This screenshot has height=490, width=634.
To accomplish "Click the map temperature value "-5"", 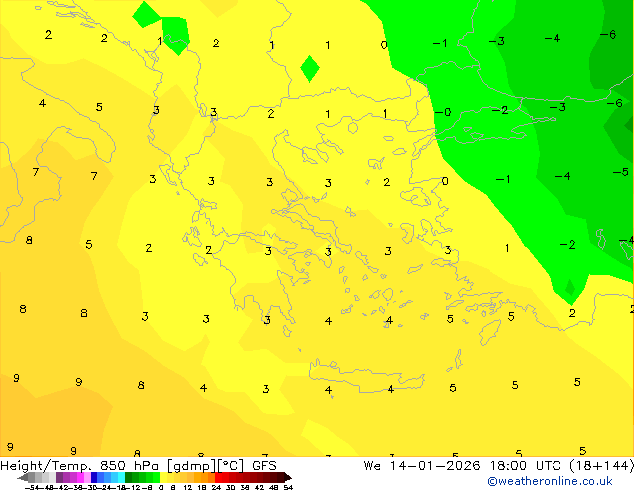I will 621,172.
